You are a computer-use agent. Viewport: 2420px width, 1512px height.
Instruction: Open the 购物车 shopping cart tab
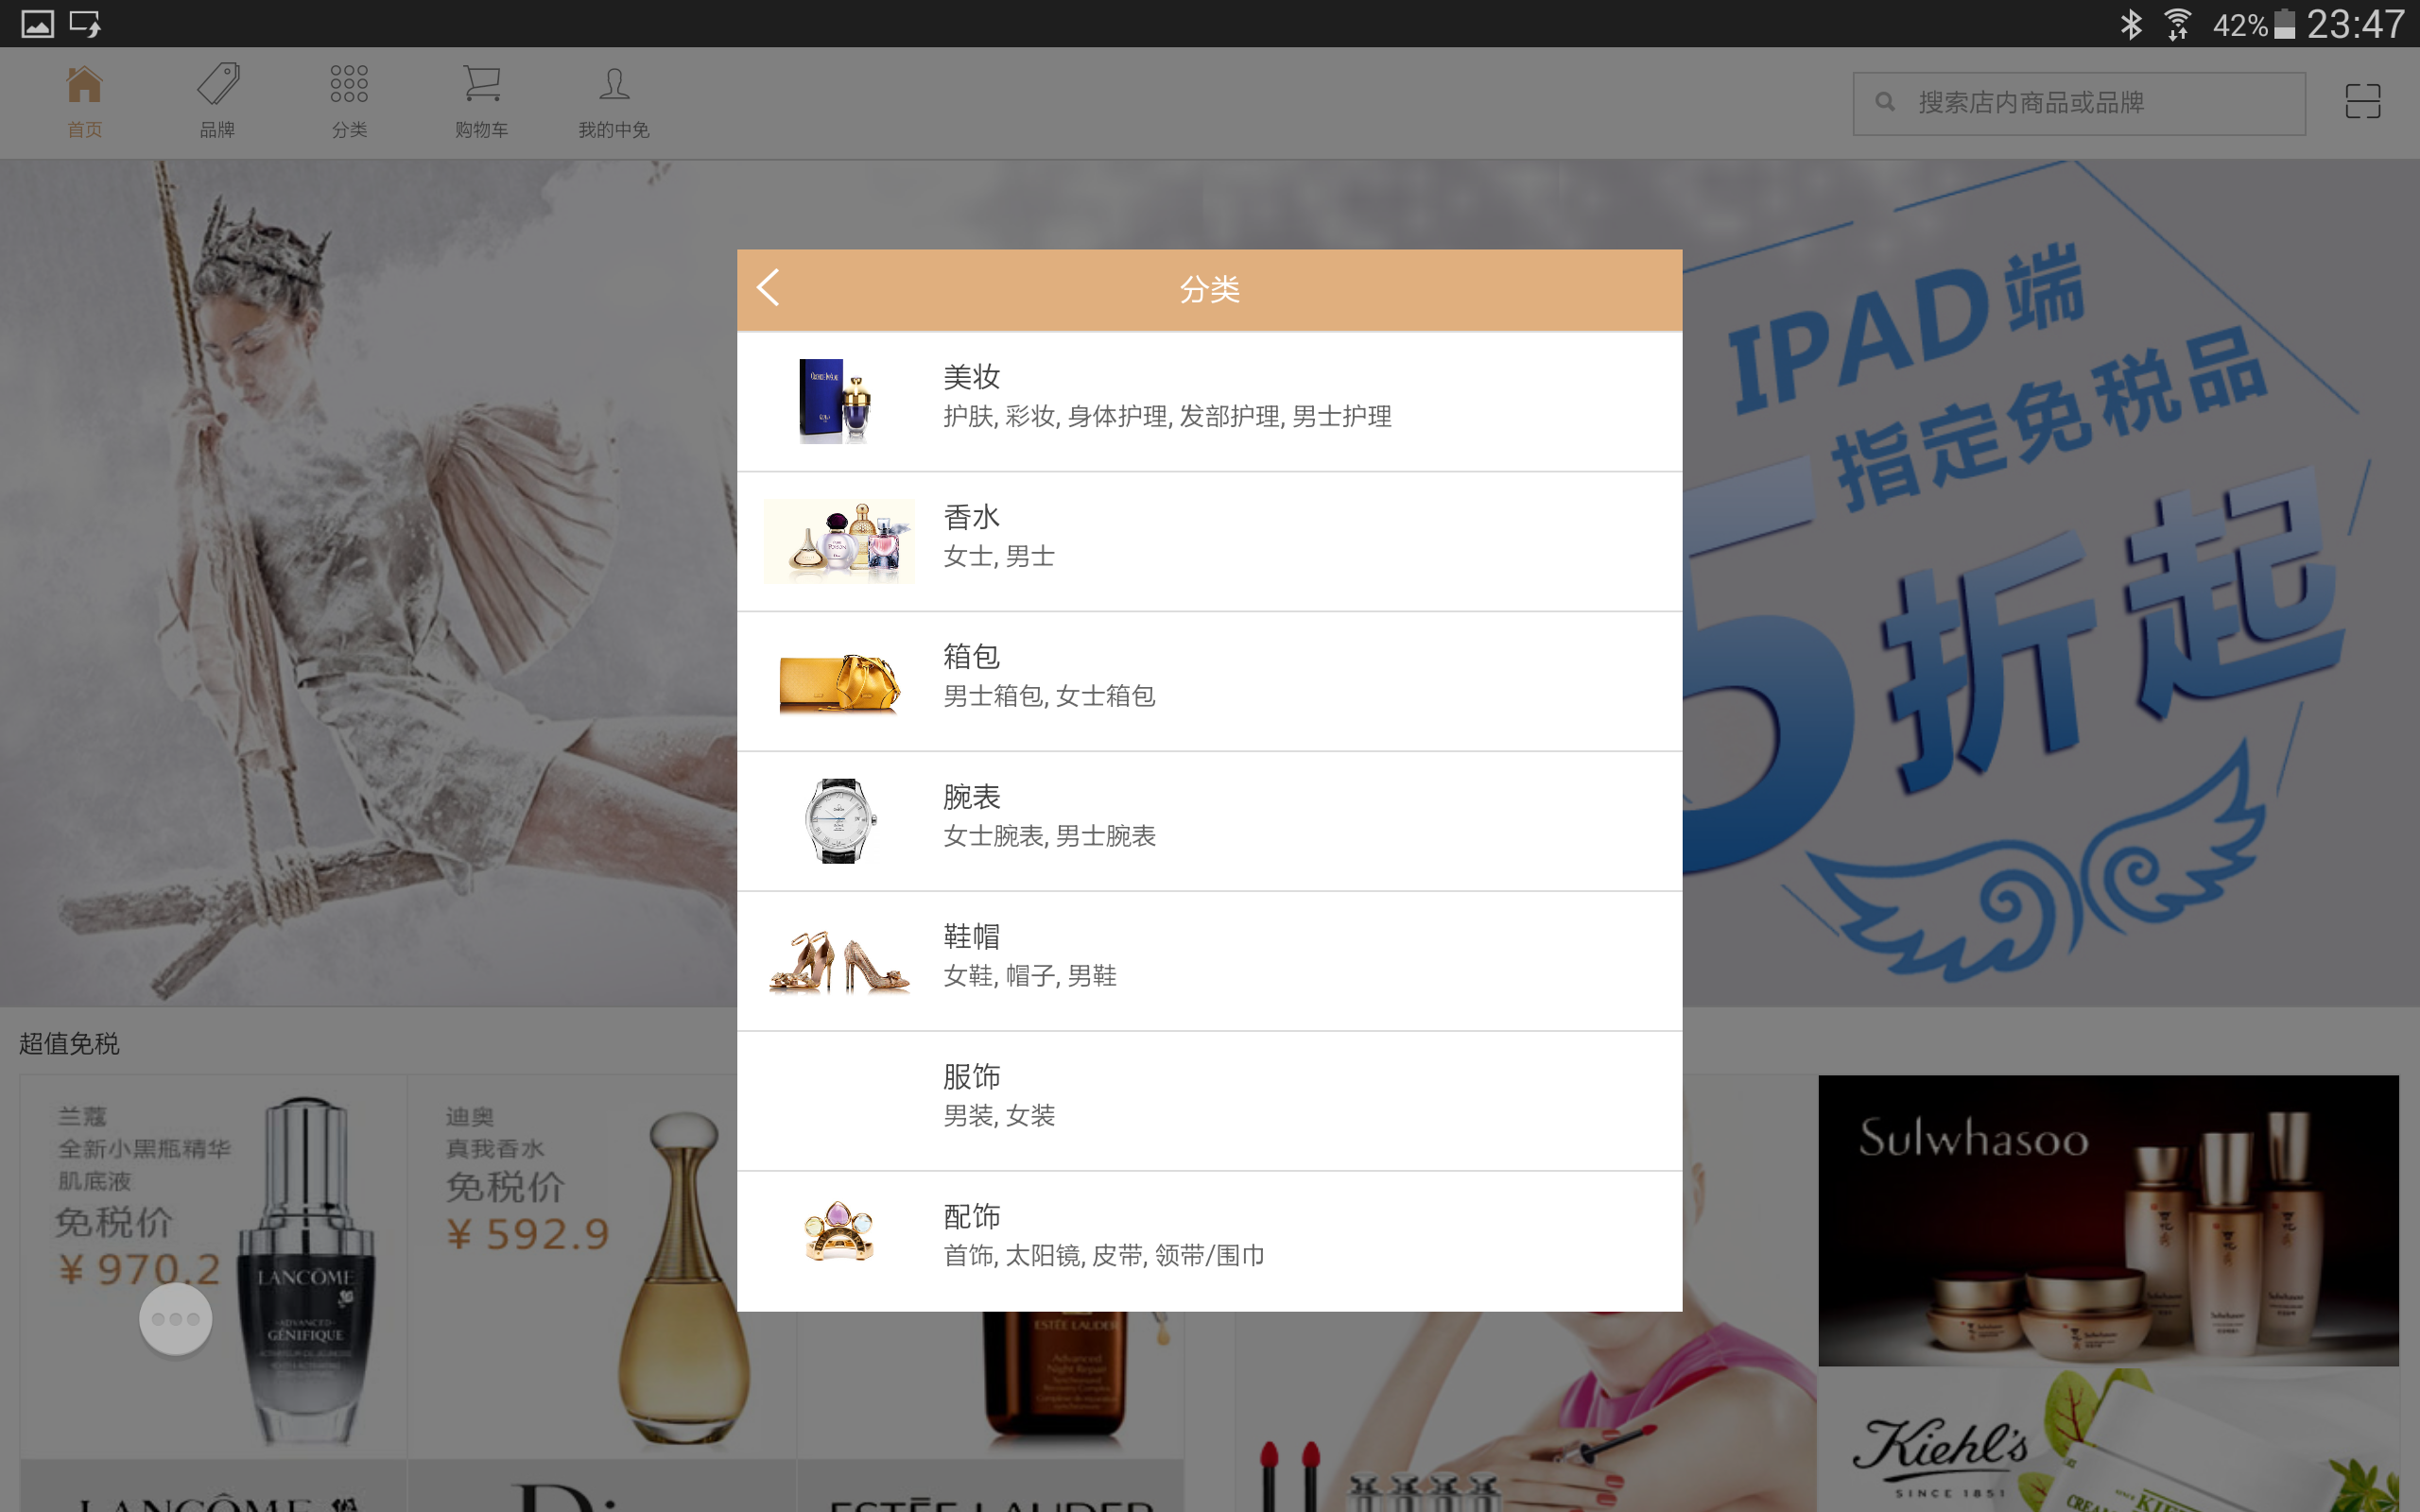(x=482, y=102)
